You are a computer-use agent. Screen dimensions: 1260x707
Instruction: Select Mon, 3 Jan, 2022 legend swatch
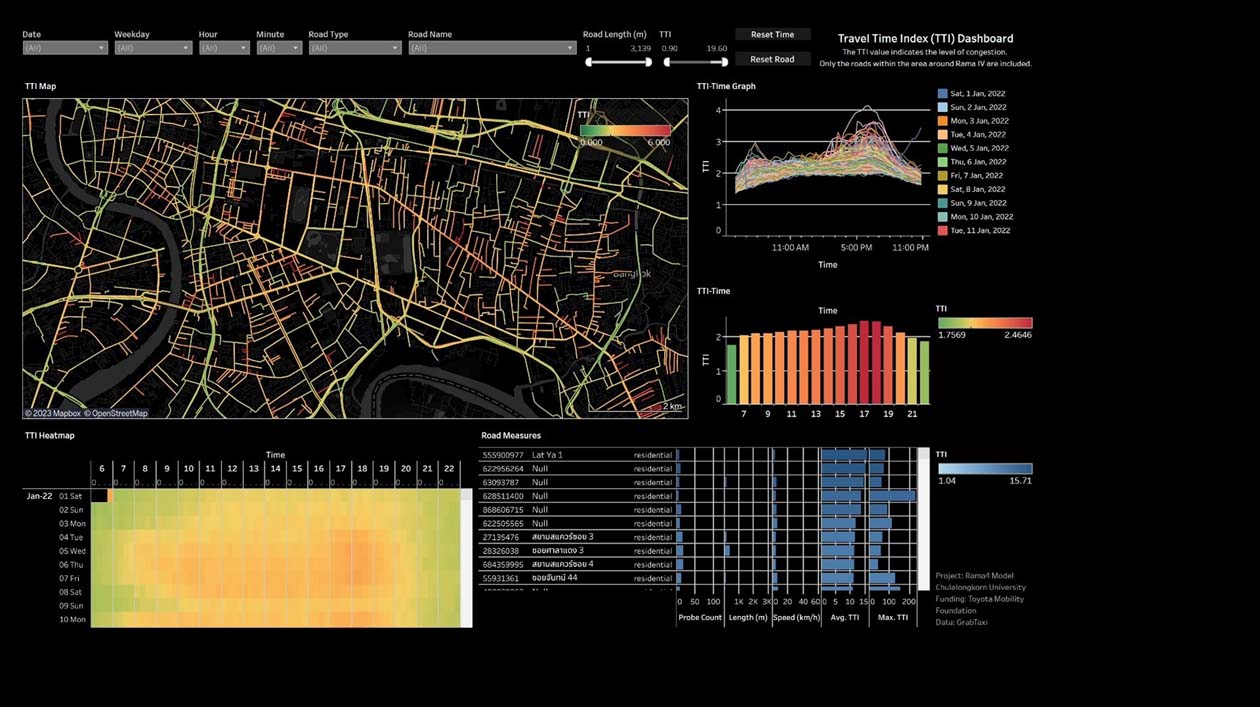coord(943,121)
